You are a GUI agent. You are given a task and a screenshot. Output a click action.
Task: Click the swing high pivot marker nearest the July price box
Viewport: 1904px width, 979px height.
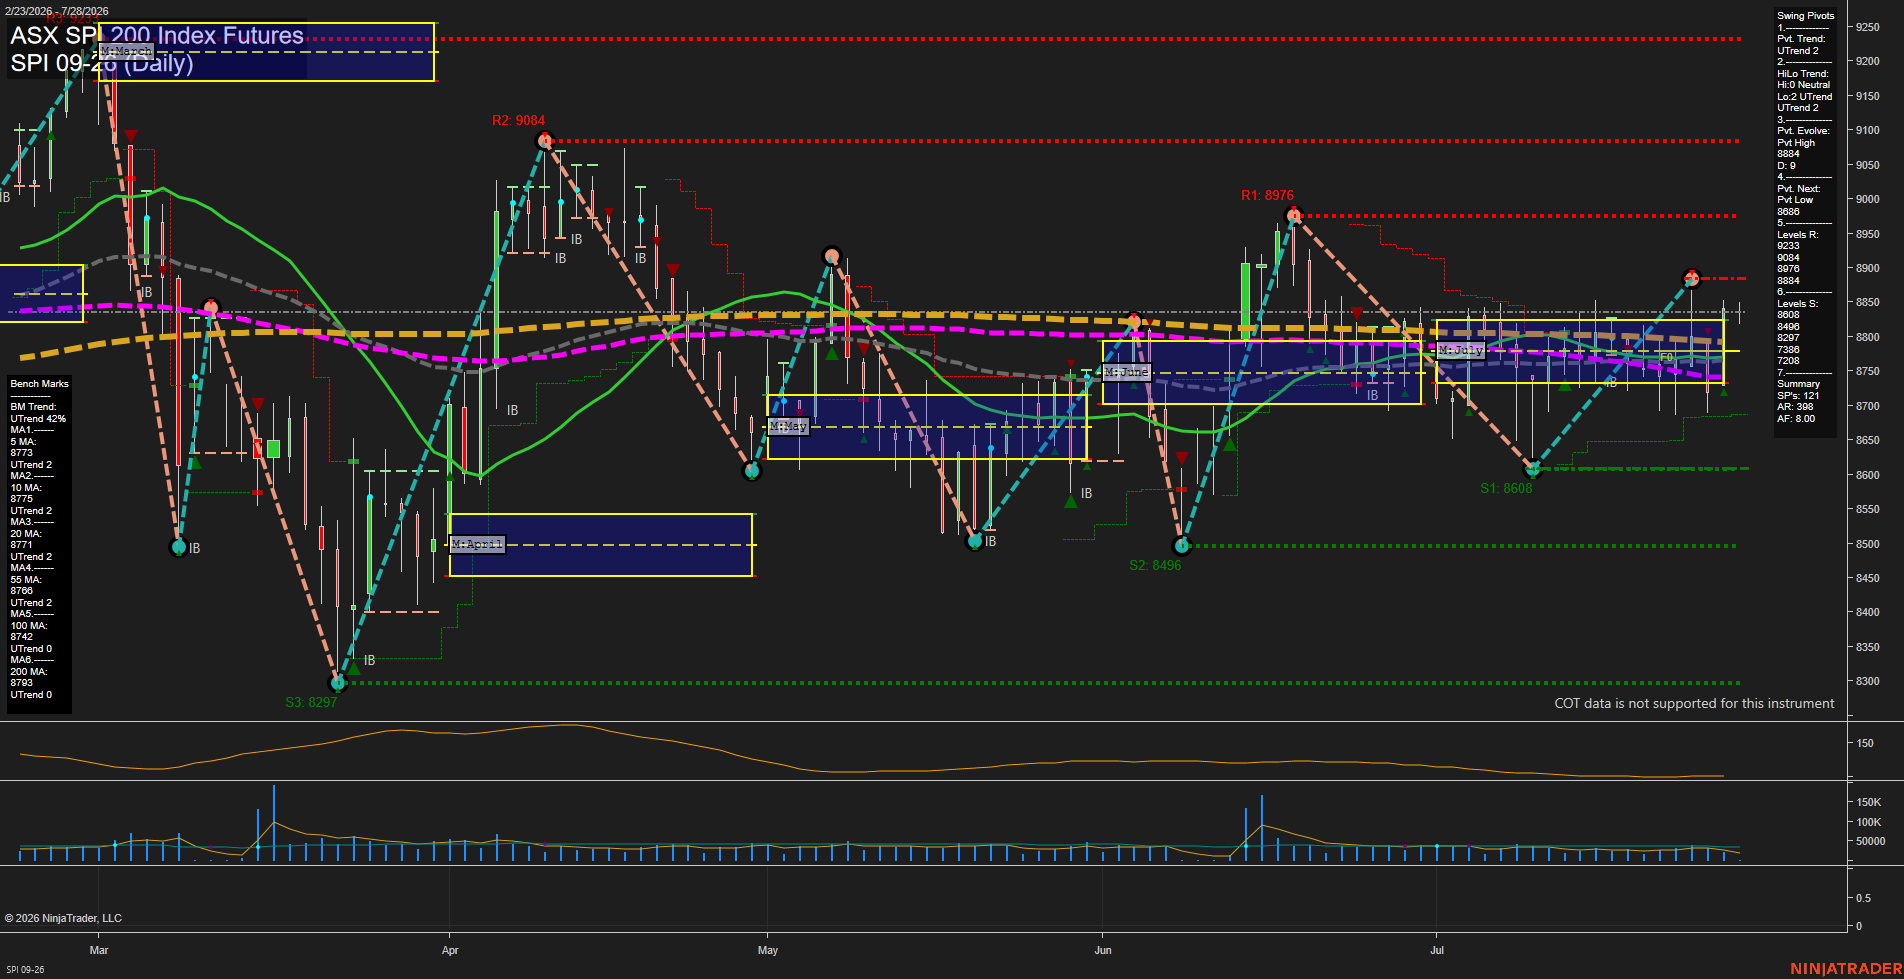1691,278
